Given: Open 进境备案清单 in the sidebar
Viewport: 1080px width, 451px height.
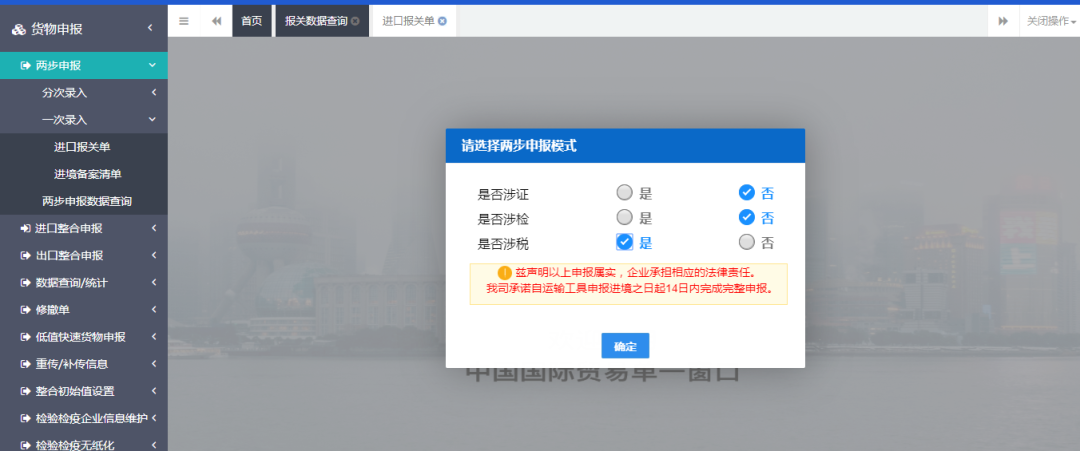Looking at the screenshot, I should click(87, 174).
